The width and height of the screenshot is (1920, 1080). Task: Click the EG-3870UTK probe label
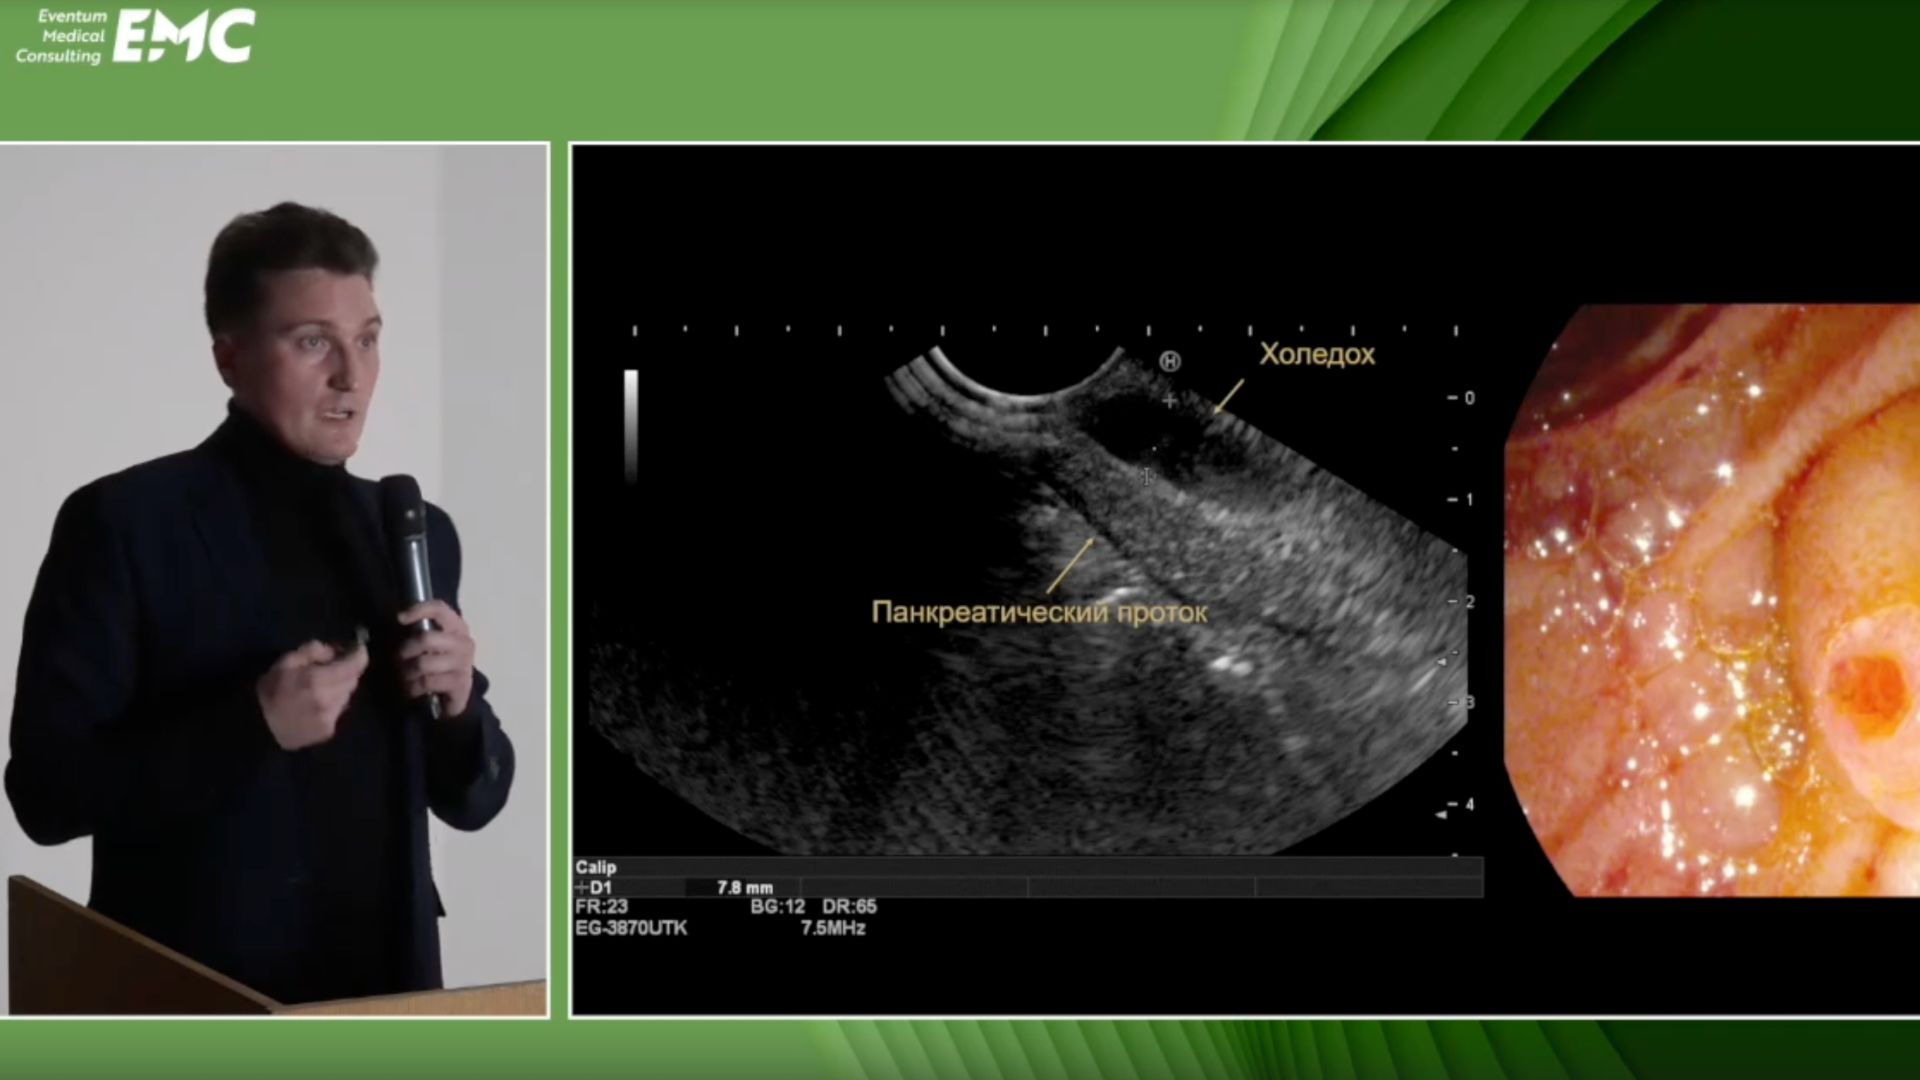click(x=631, y=929)
